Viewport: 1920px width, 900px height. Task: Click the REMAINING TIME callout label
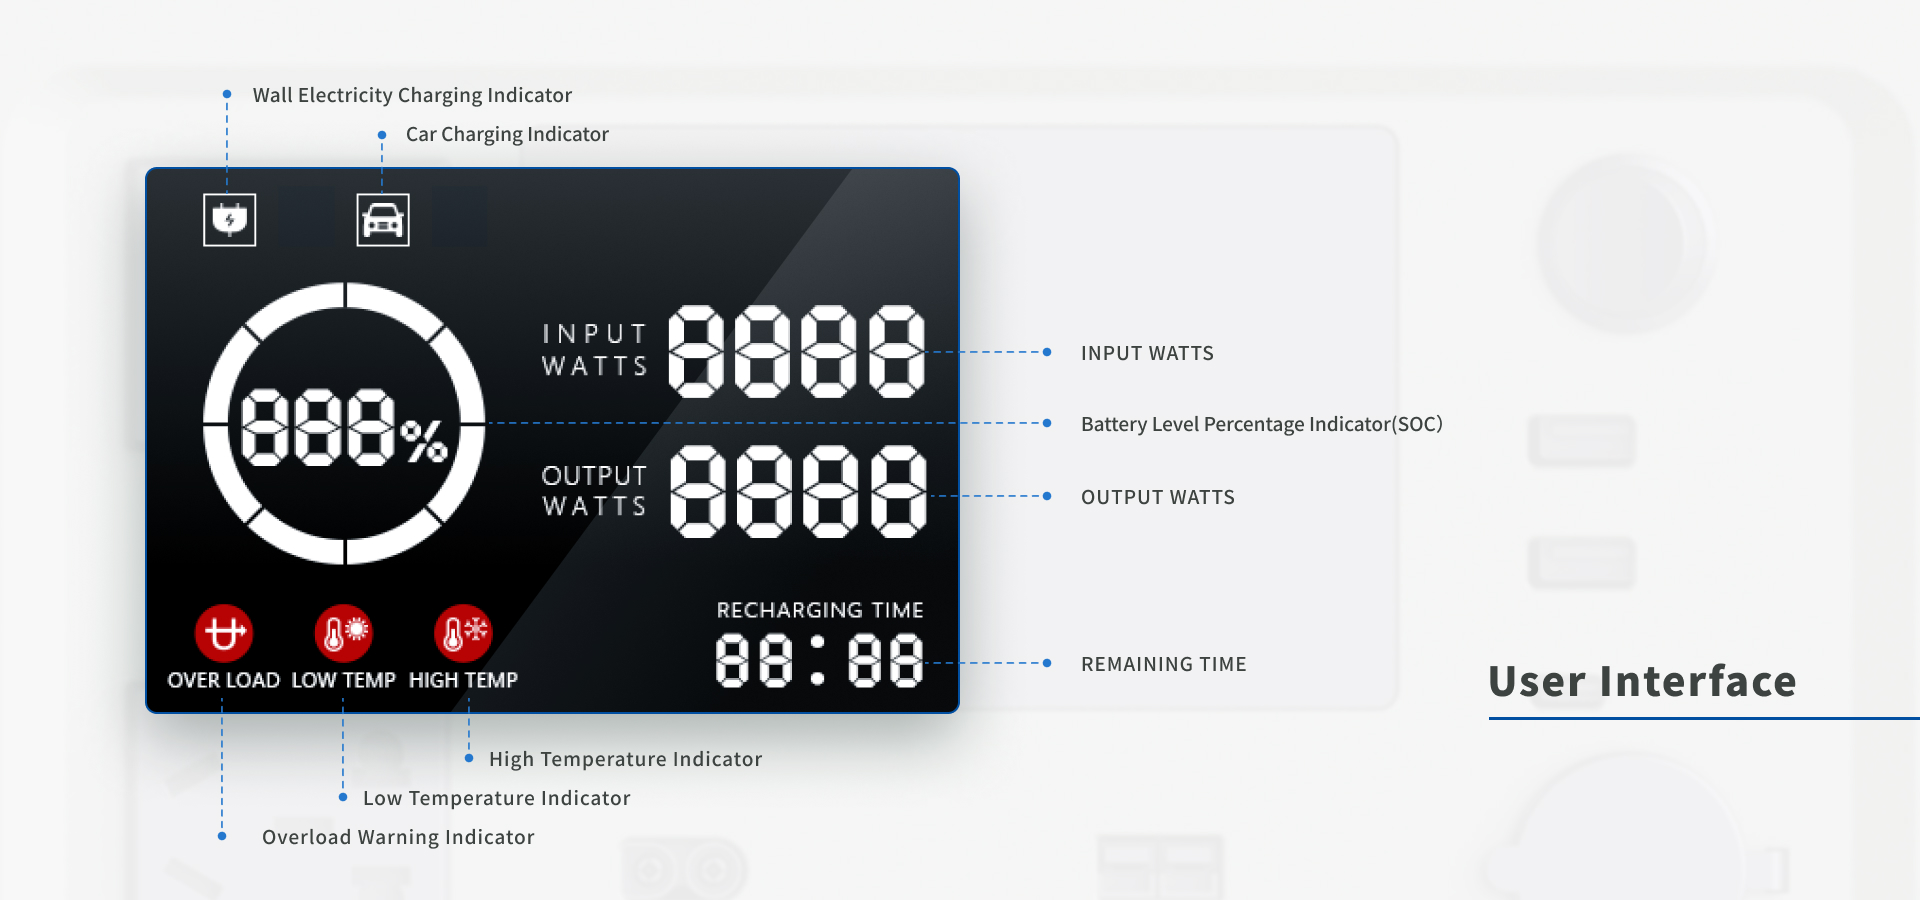coord(1163,664)
